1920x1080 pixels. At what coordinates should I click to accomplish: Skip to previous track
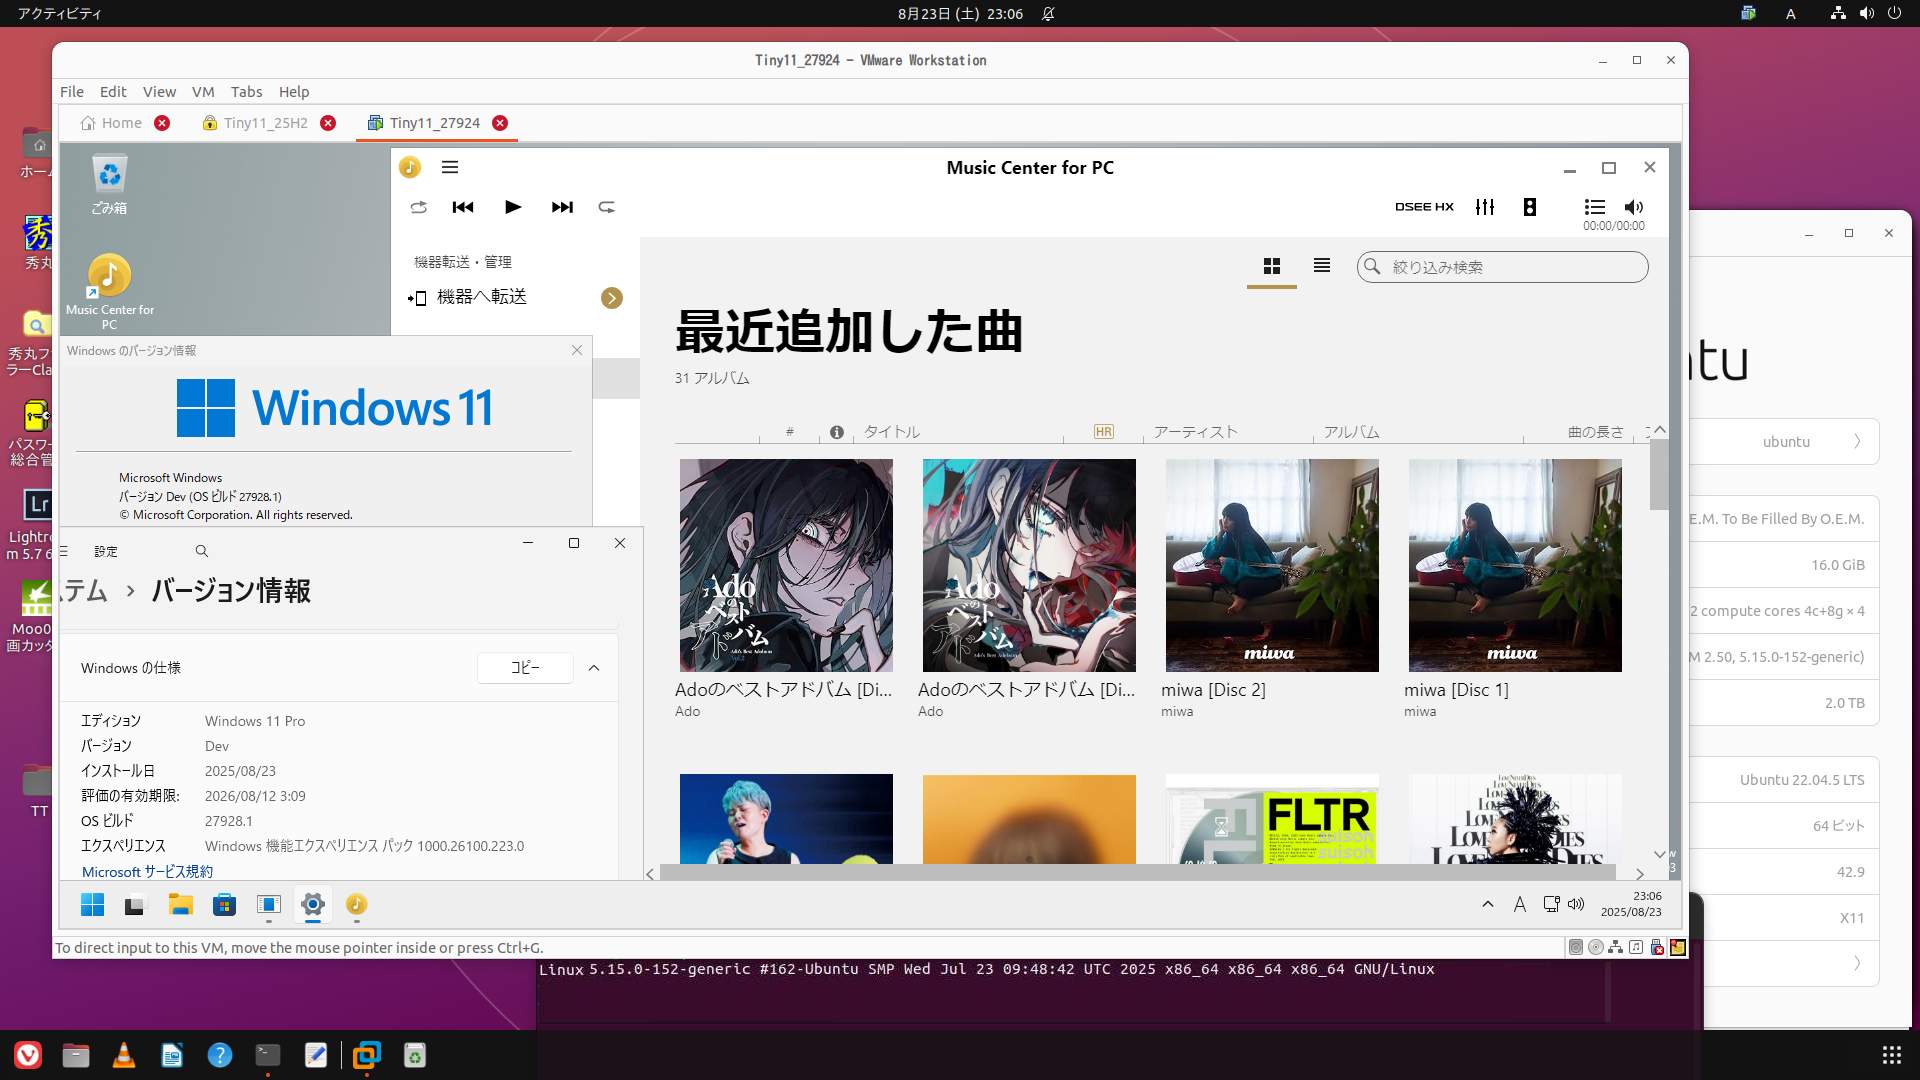click(463, 207)
